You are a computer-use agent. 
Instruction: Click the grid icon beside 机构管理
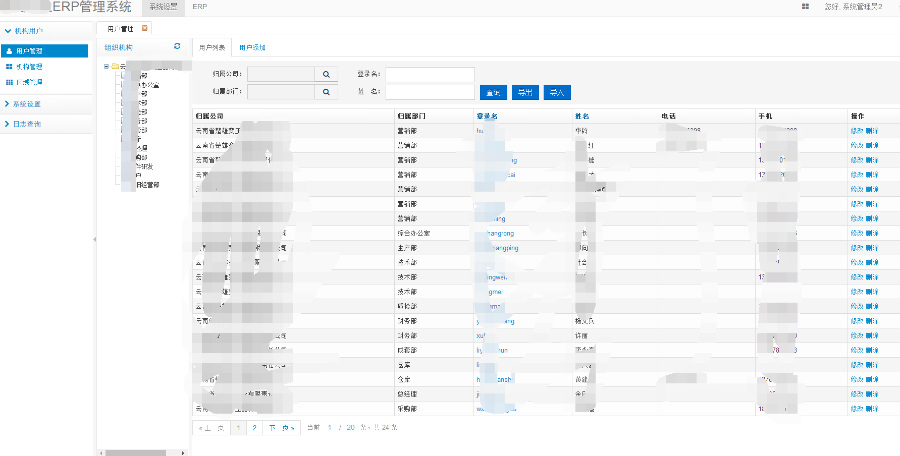coord(9,67)
